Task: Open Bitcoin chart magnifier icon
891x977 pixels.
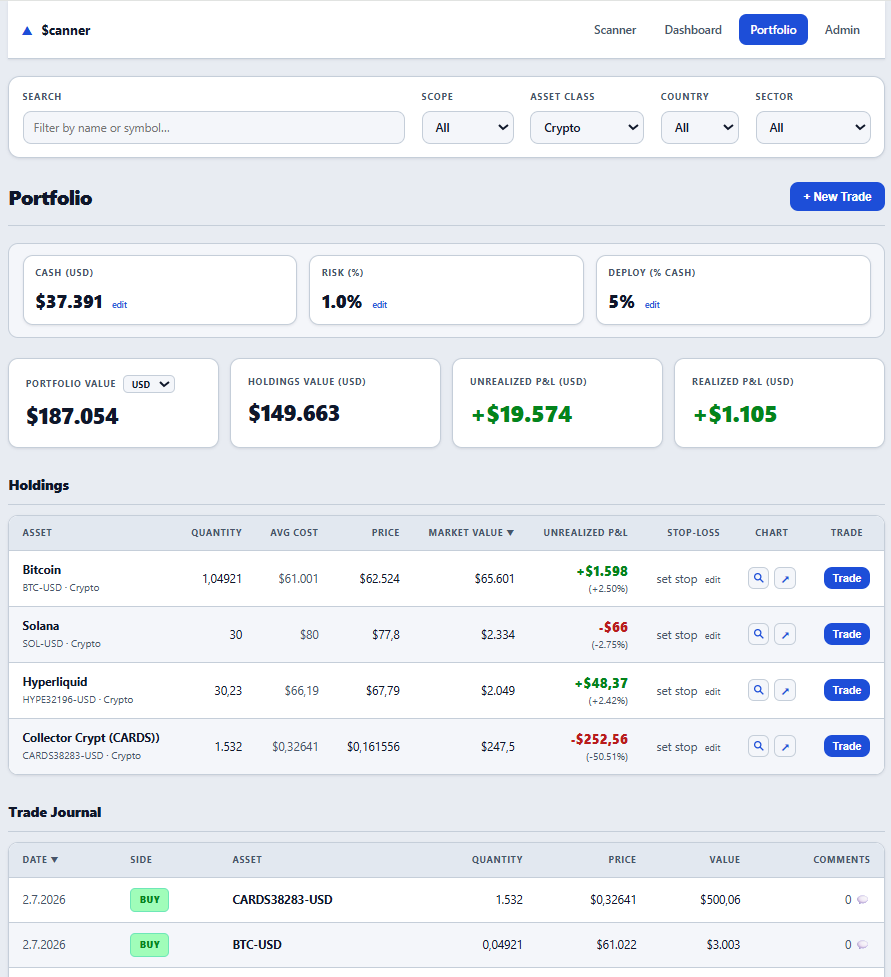Action: click(758, 578)
